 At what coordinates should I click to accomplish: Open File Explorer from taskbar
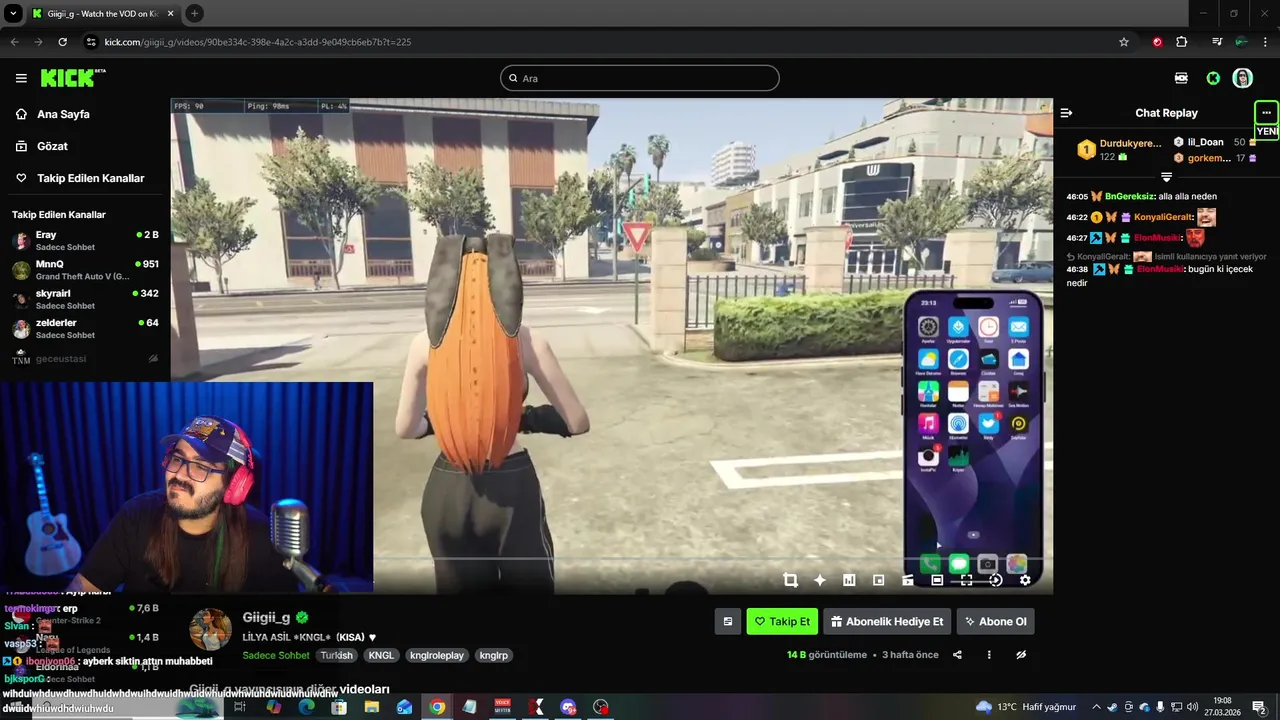pyautogui.click(x=371, y=707)
